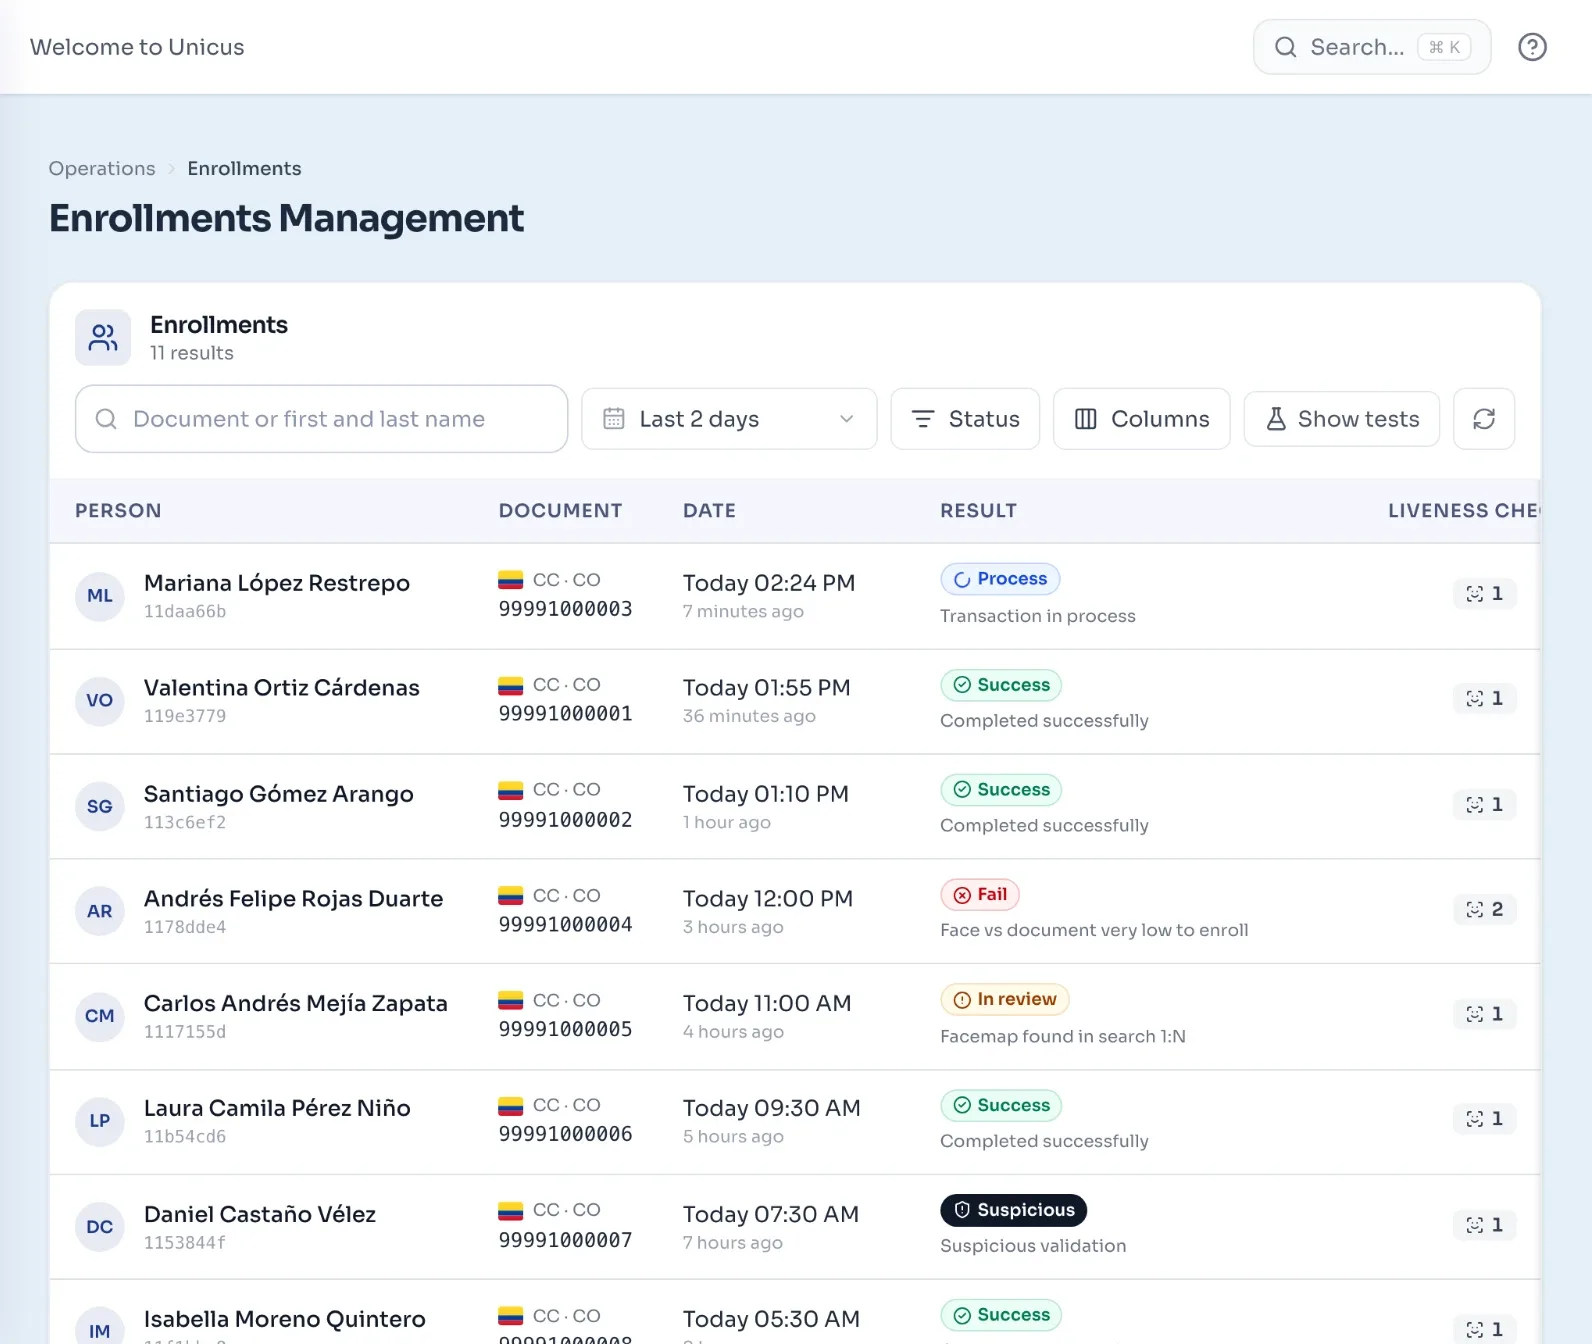
Task: Click the VO avatar for Valentina Ortiz Cárdenas
Action: point(100,701)
